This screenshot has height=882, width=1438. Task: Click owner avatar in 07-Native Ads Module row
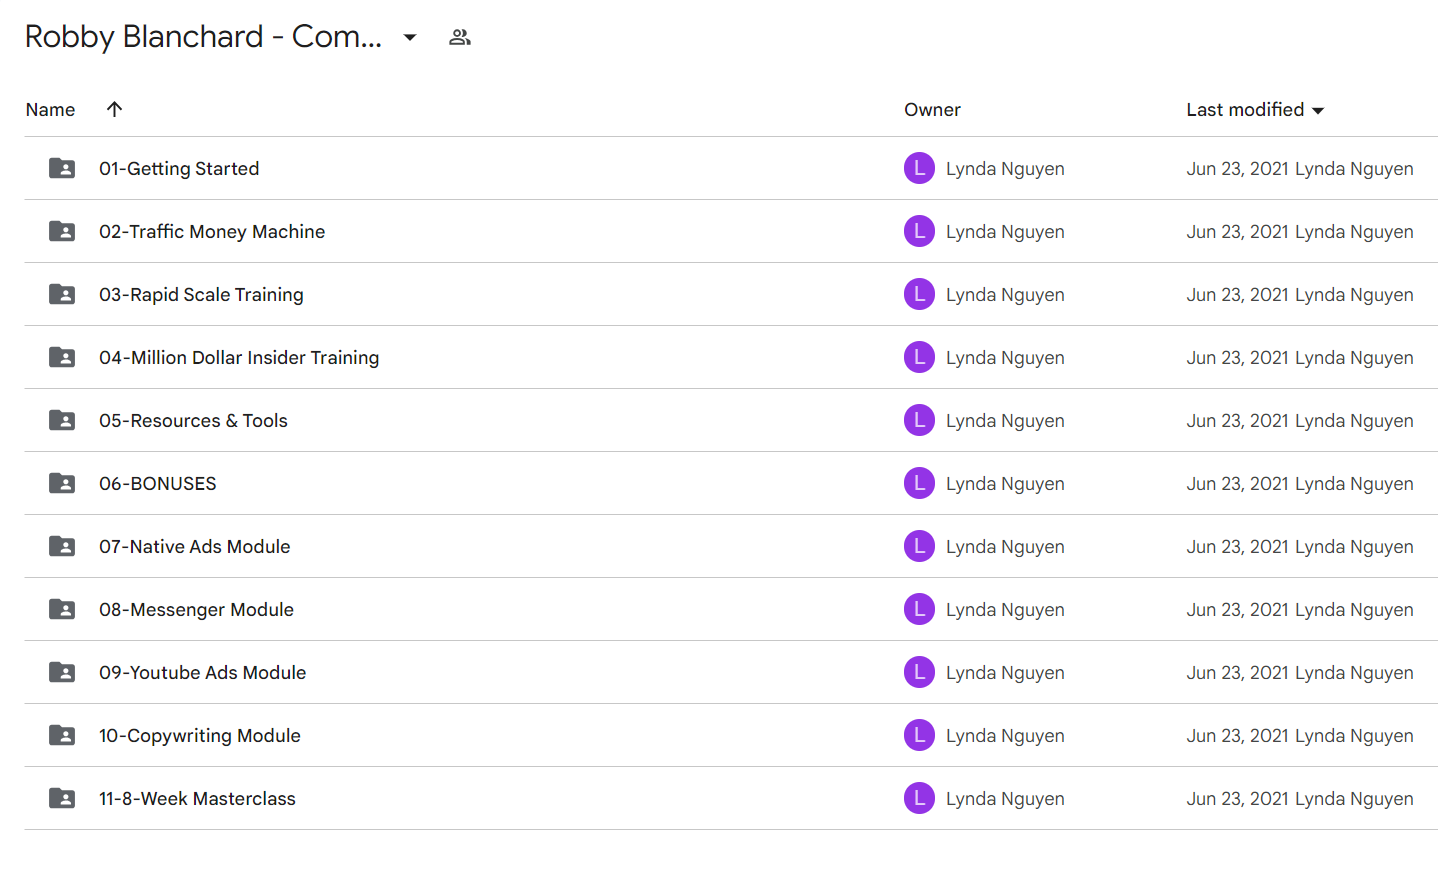click(x=919, y=546)
